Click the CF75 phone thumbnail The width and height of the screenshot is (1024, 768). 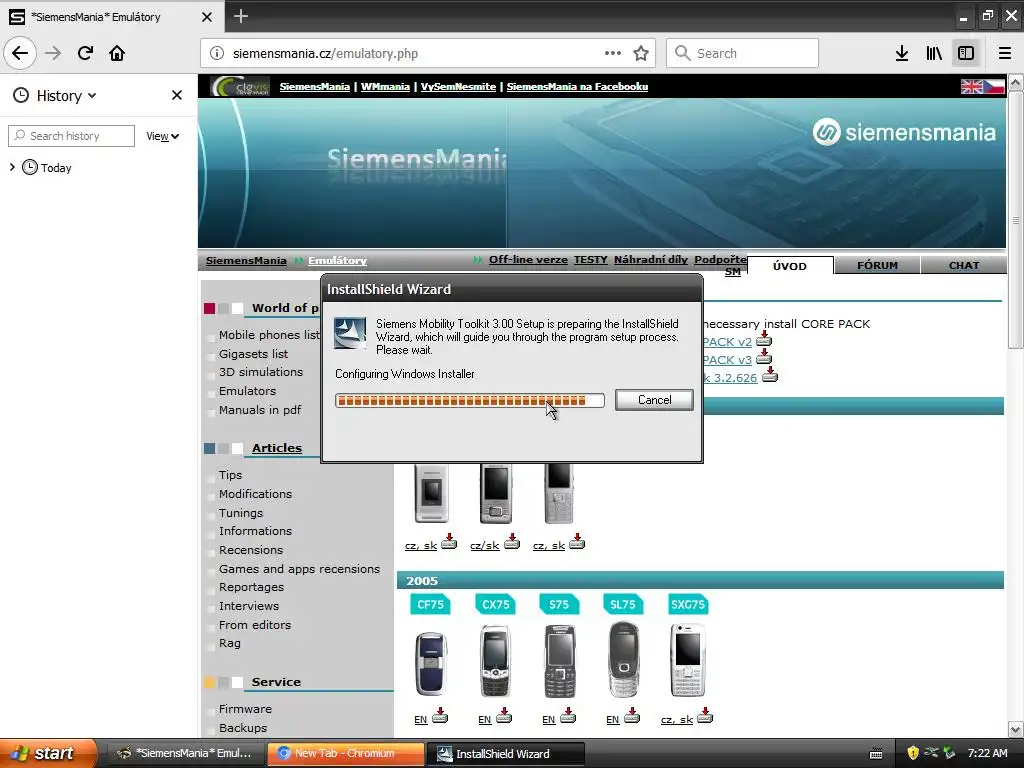(430, 664)
